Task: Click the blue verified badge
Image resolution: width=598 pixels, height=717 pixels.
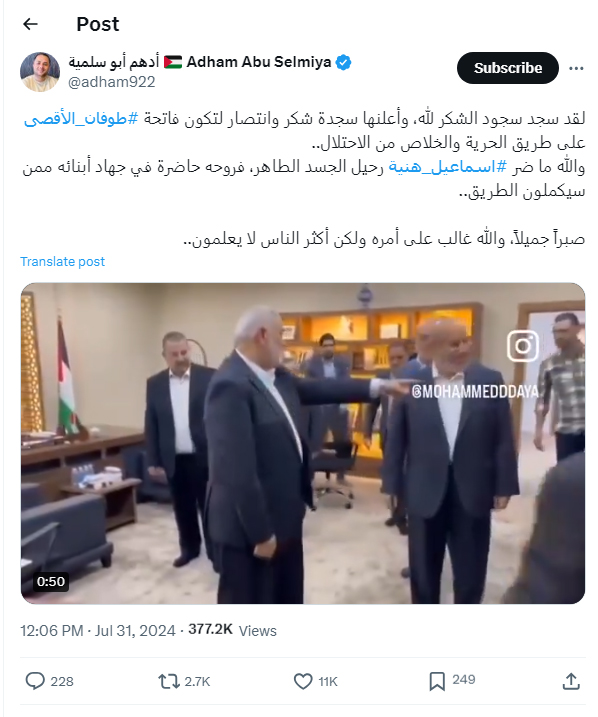Action: pos(343,62)
